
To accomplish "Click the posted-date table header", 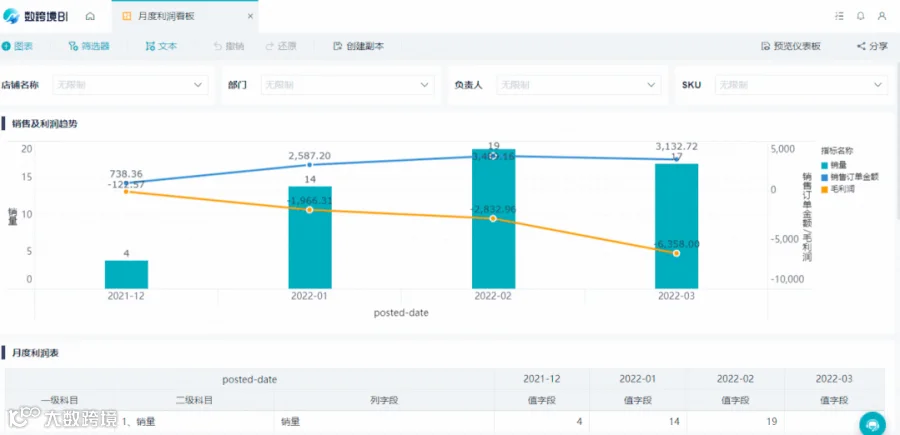I will coord(250,379).
